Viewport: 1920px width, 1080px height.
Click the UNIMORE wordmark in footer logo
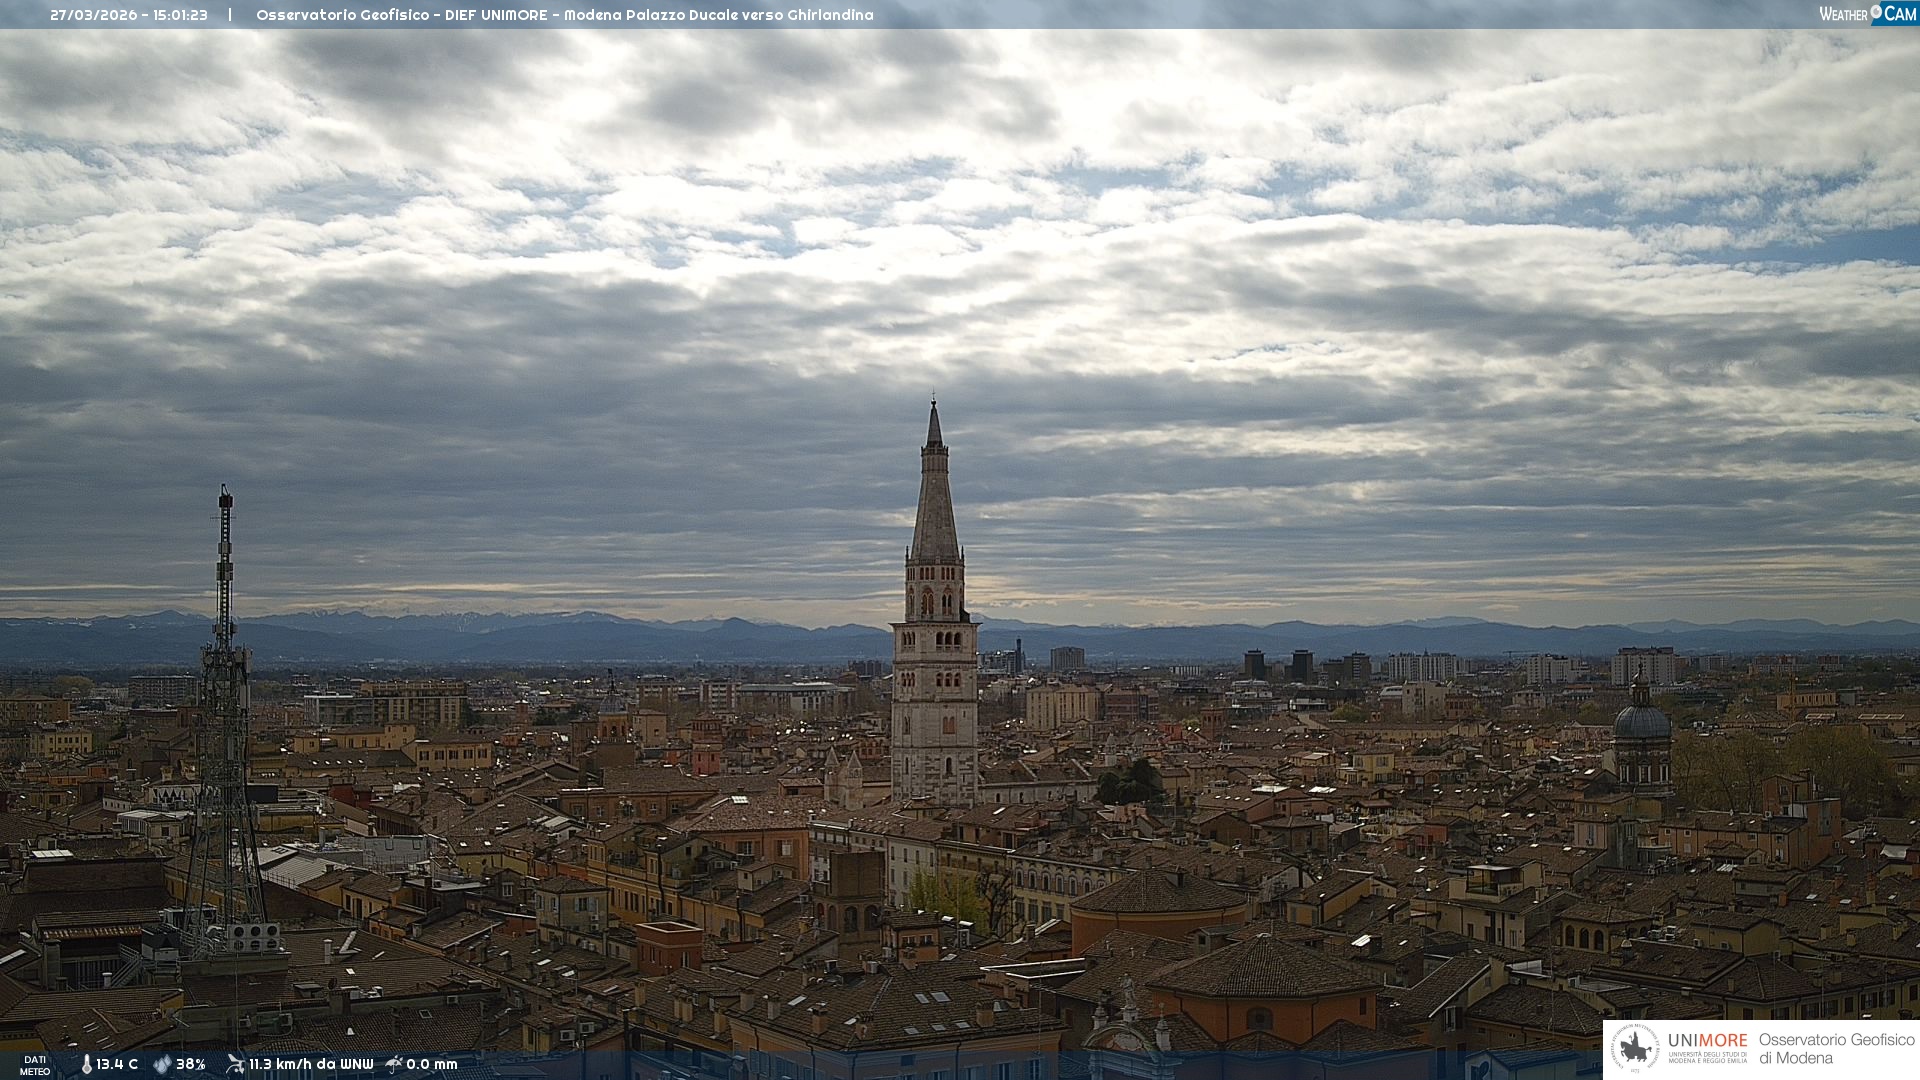click(1707, 1040)
